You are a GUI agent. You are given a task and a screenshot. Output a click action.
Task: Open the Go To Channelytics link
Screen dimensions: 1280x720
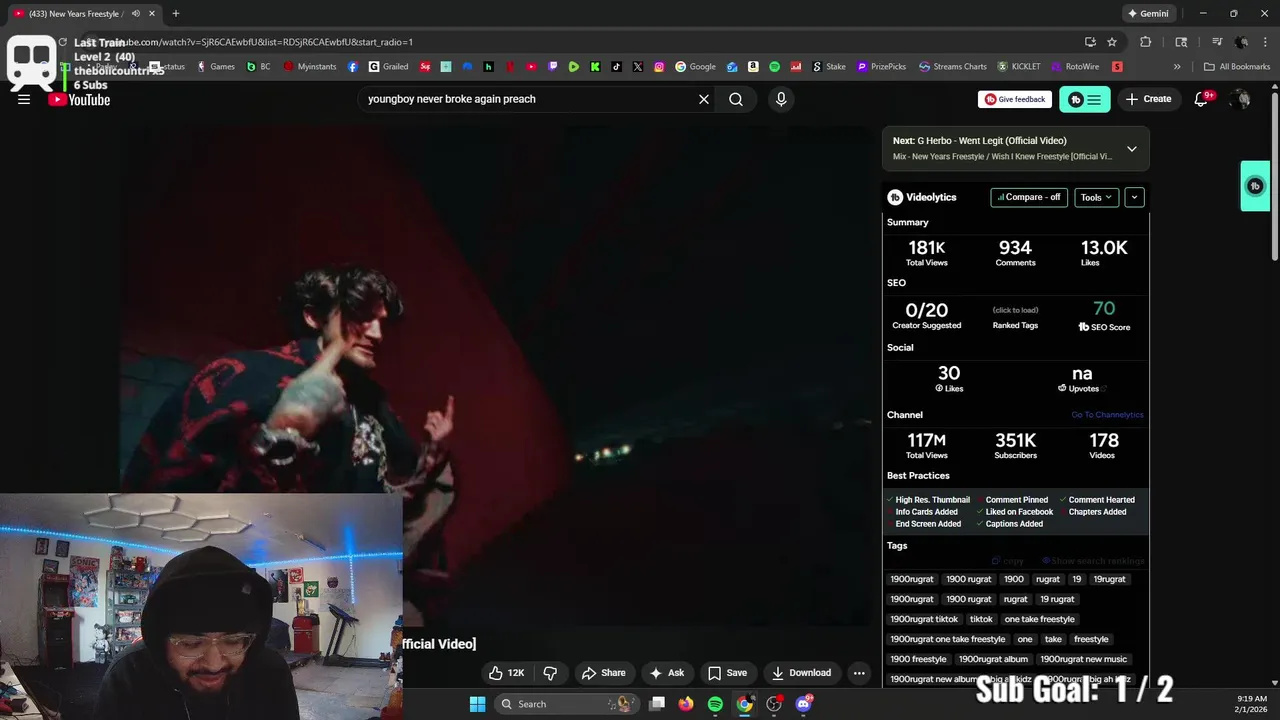point(1107,415)
